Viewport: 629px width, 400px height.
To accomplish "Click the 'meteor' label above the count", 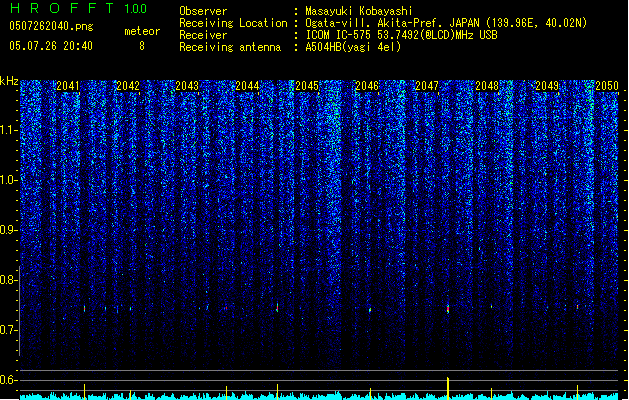I will 142,31.
